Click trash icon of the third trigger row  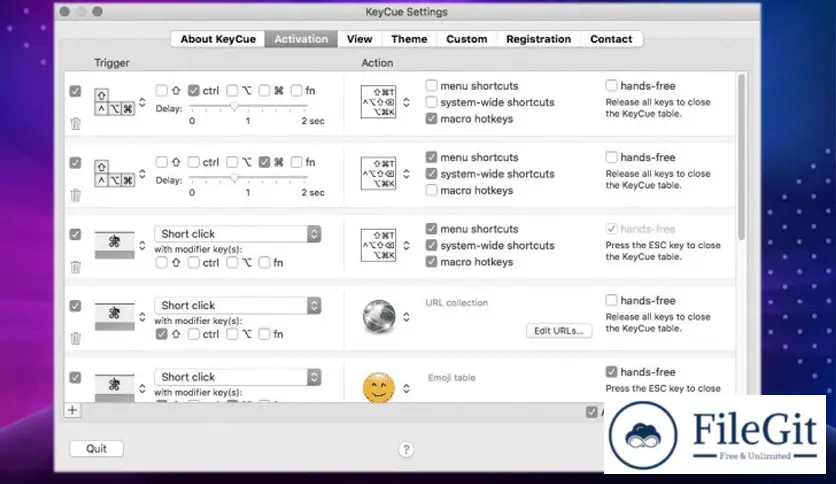pyautogui.click(x=75, y=267)
